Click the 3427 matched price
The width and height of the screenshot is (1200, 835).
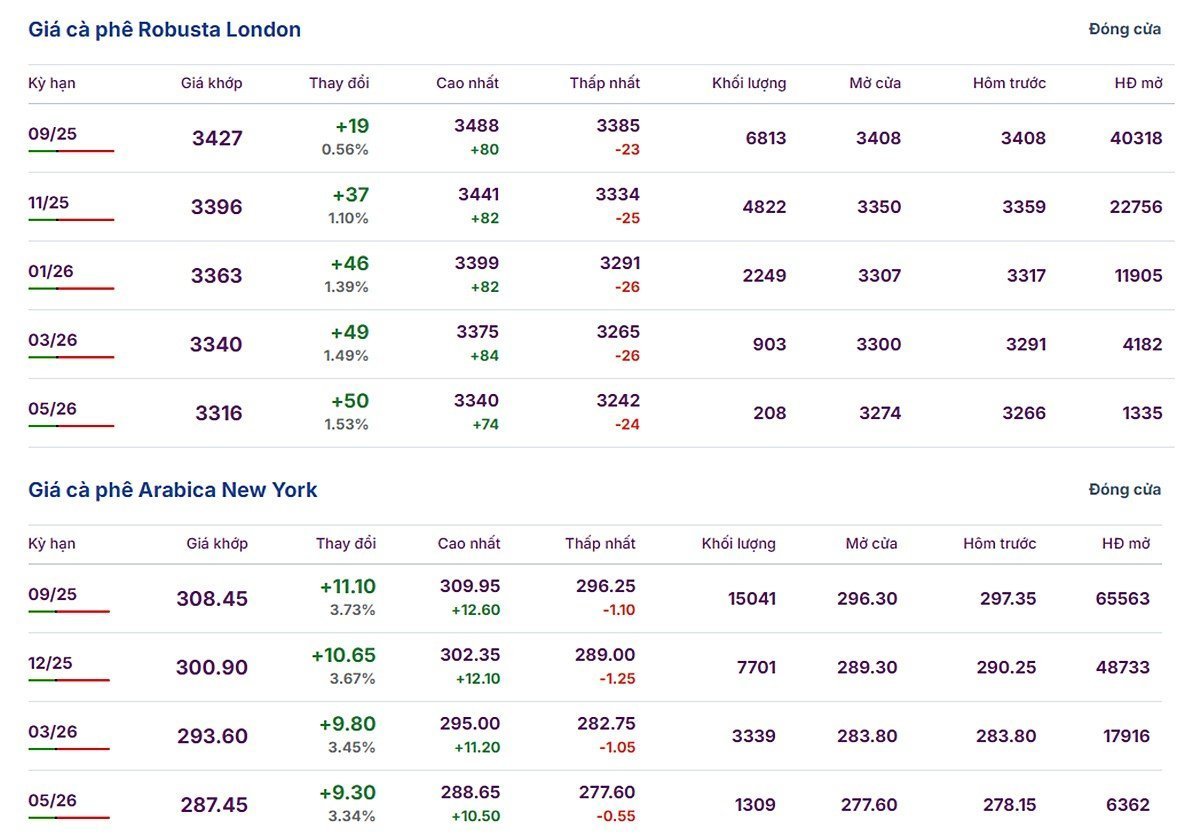point(217,138)
